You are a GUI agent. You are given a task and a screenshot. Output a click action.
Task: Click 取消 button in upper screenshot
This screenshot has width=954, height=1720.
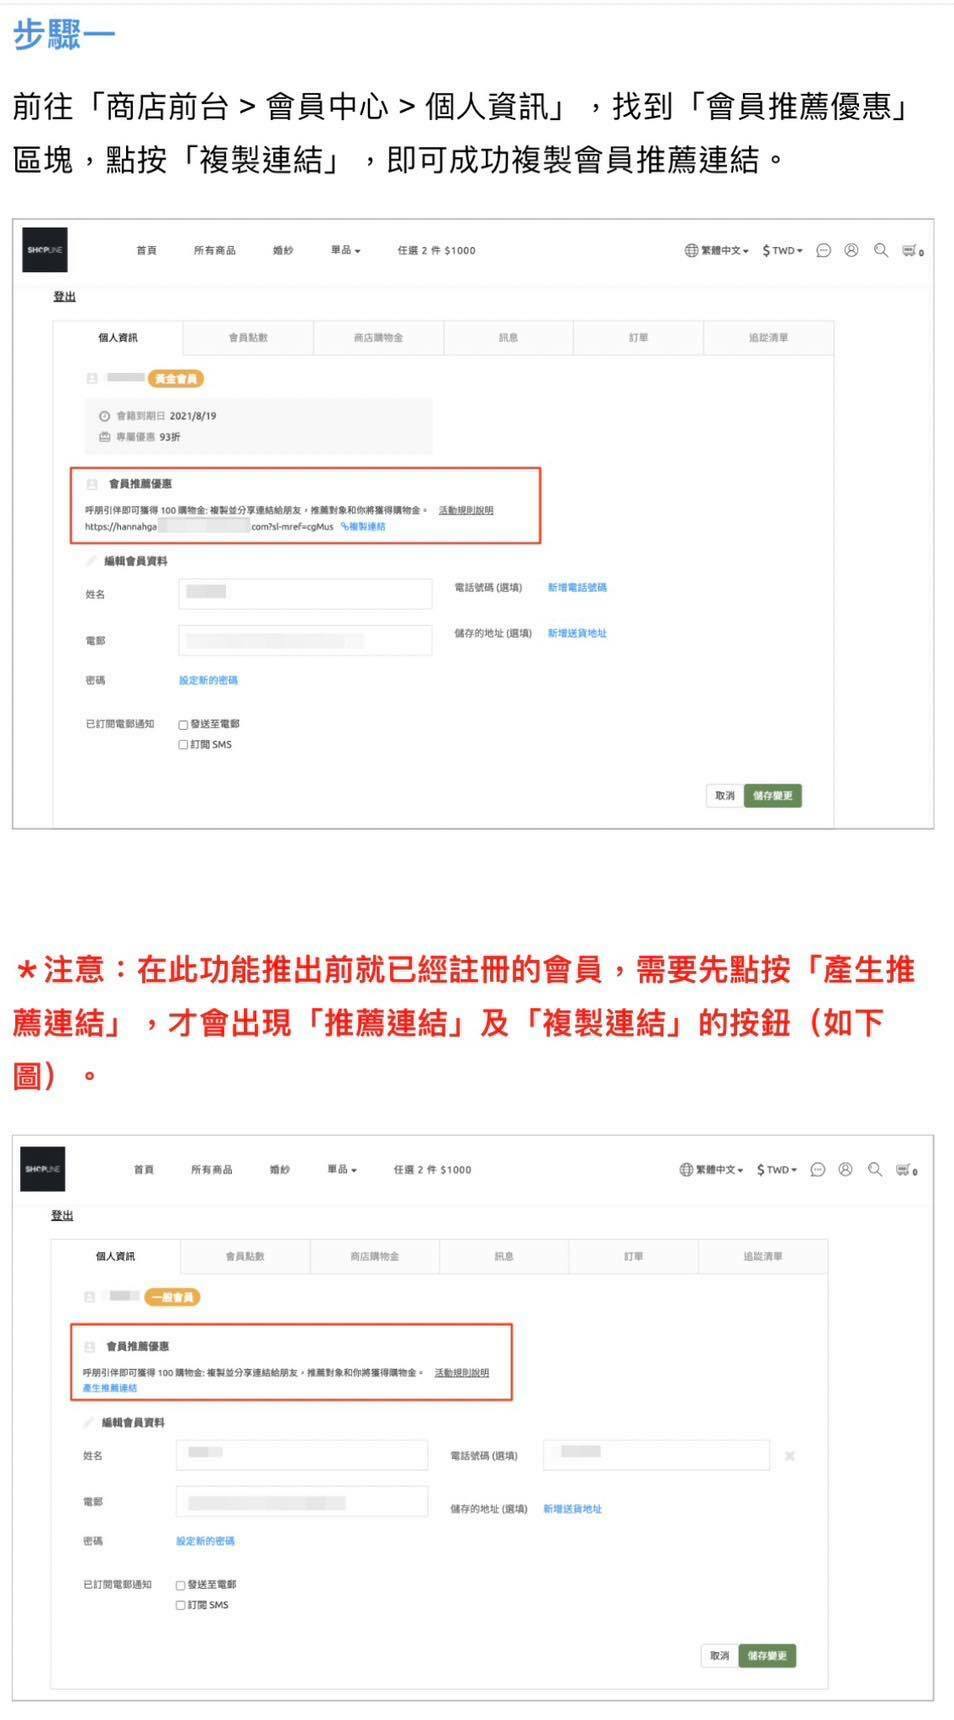pos(724,796)
